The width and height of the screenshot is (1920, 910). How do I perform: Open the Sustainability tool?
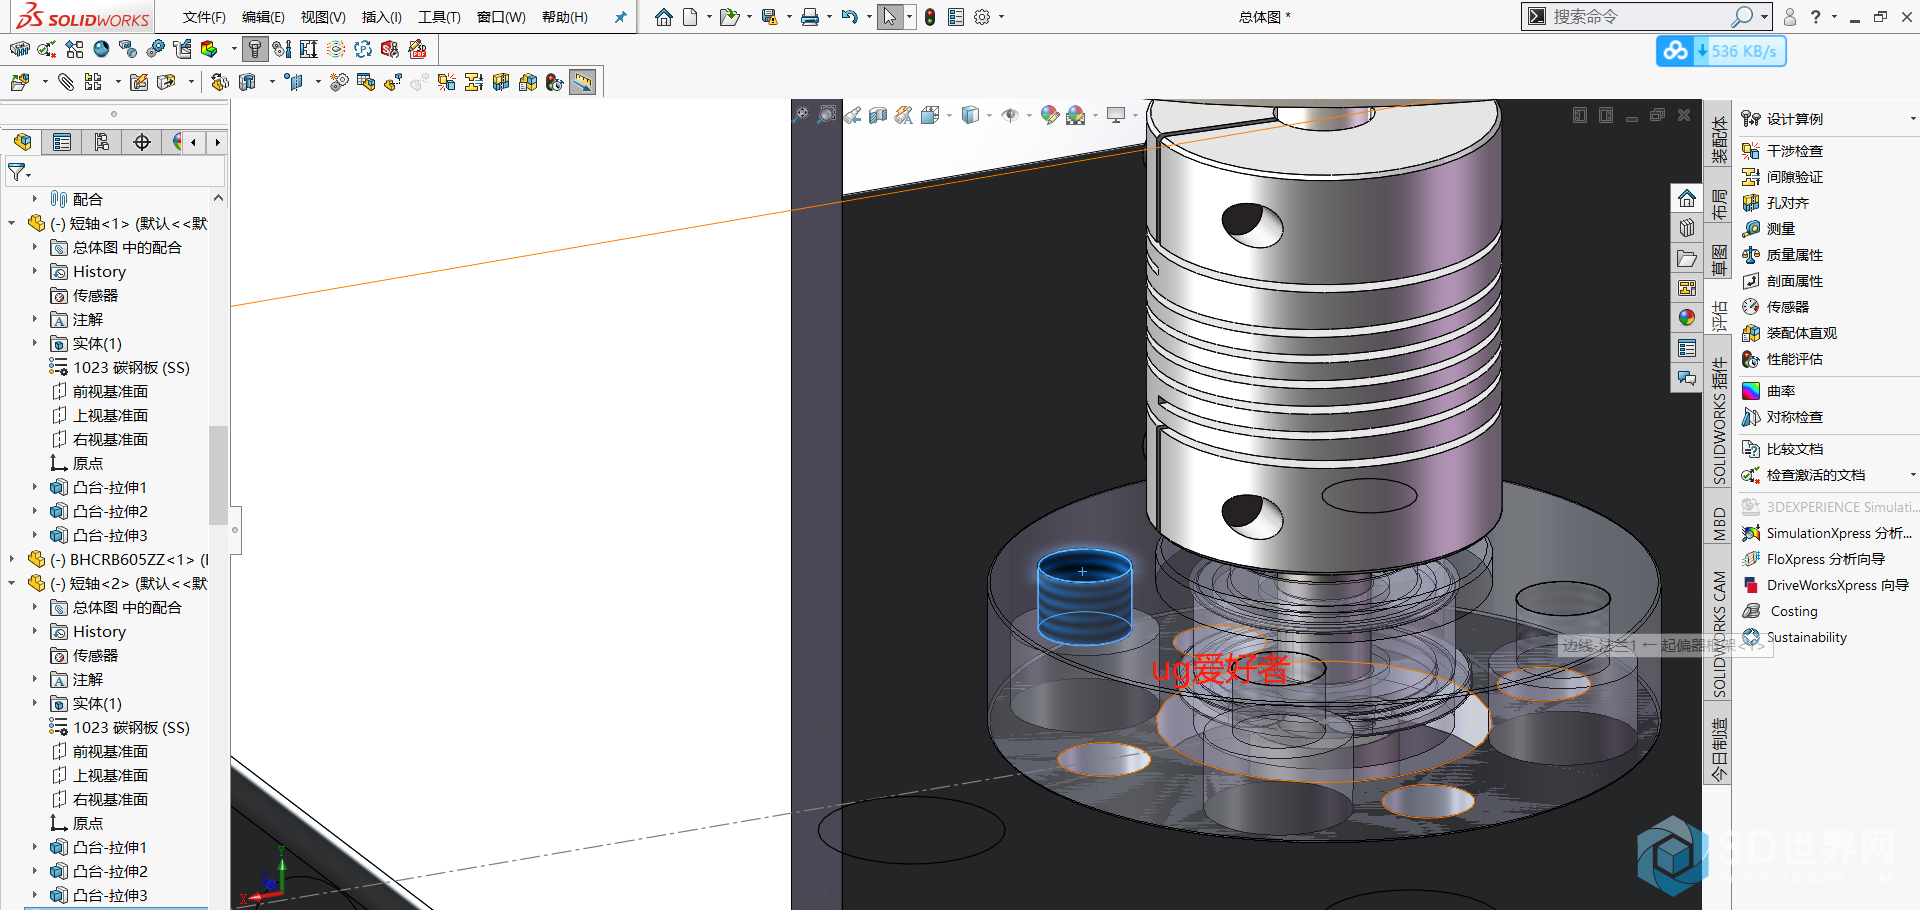click(1794, 637)
